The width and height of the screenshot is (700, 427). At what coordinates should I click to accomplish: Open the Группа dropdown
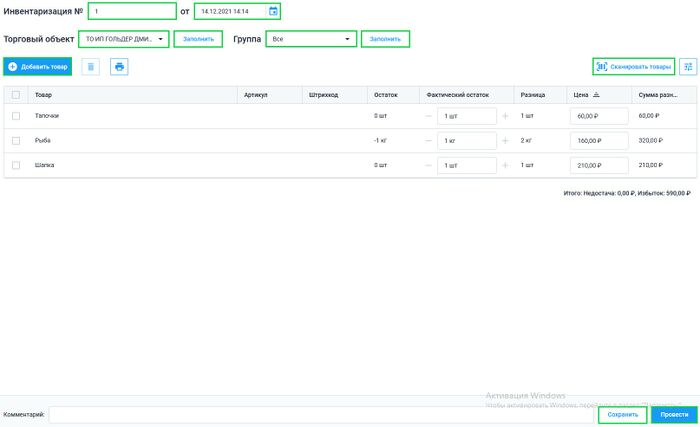point(311,39)
